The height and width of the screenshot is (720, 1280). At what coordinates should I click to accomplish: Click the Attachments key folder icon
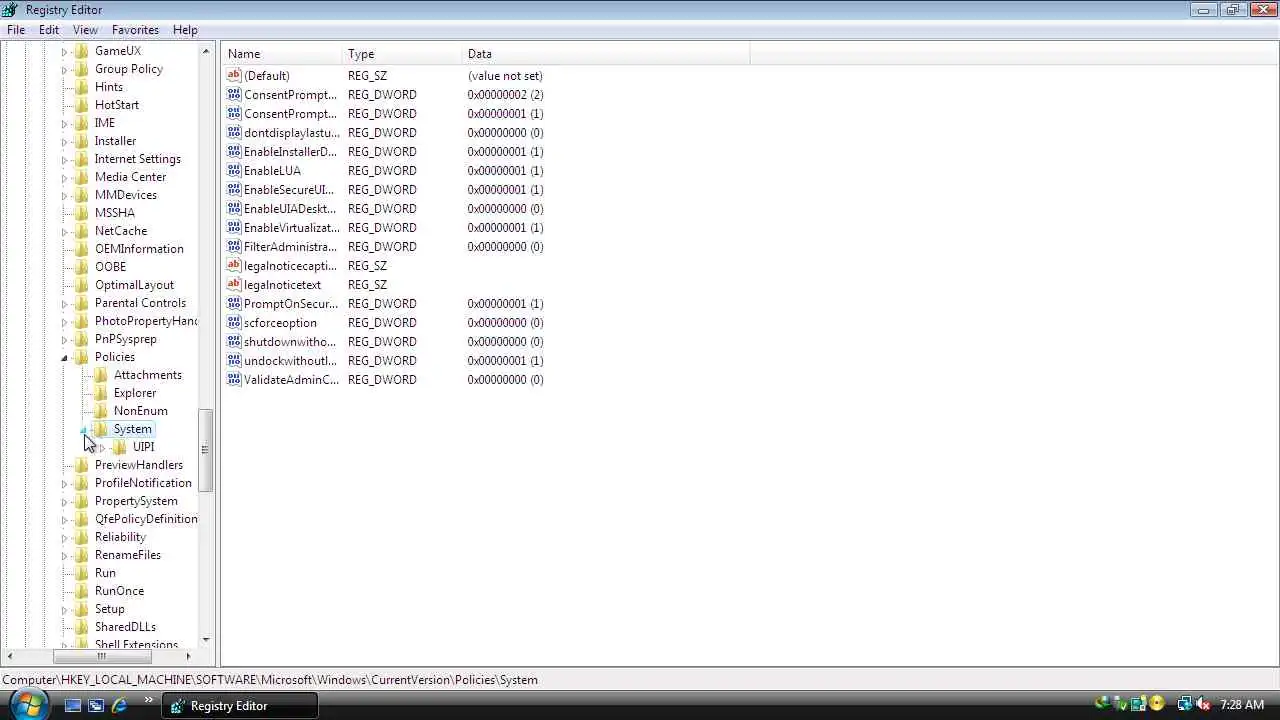[x=101, y=375]
